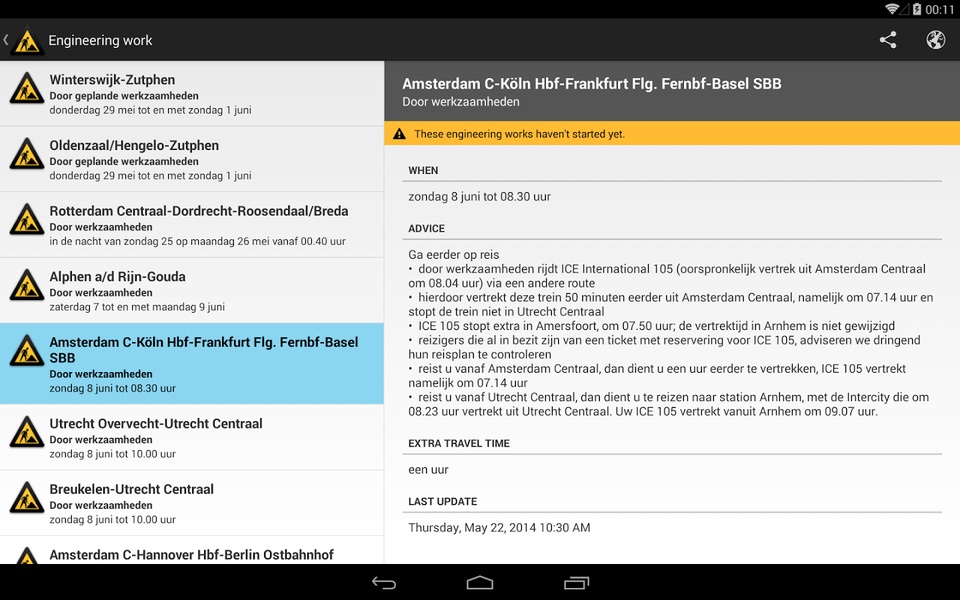Open the Alphen a/d Rijn-Gouda title
The image size is (960, 600).
[118, 276]
